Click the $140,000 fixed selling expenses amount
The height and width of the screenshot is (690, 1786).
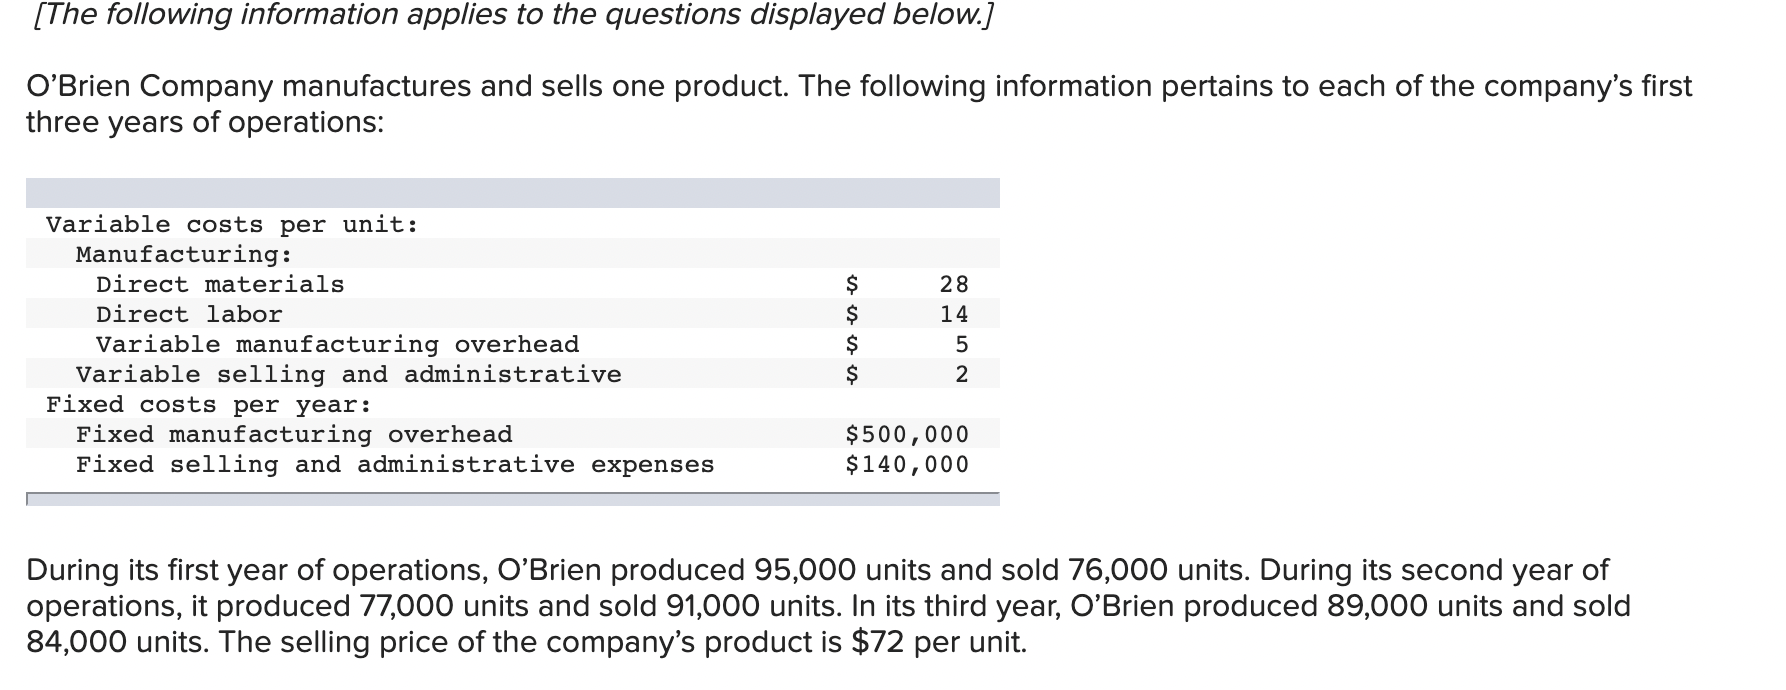[907, 464]
